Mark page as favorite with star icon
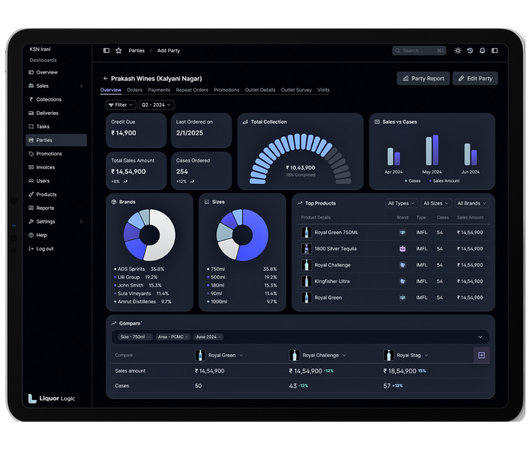This screenshot has height=450, width=530. pyautogui.click(x=118, y=50)
